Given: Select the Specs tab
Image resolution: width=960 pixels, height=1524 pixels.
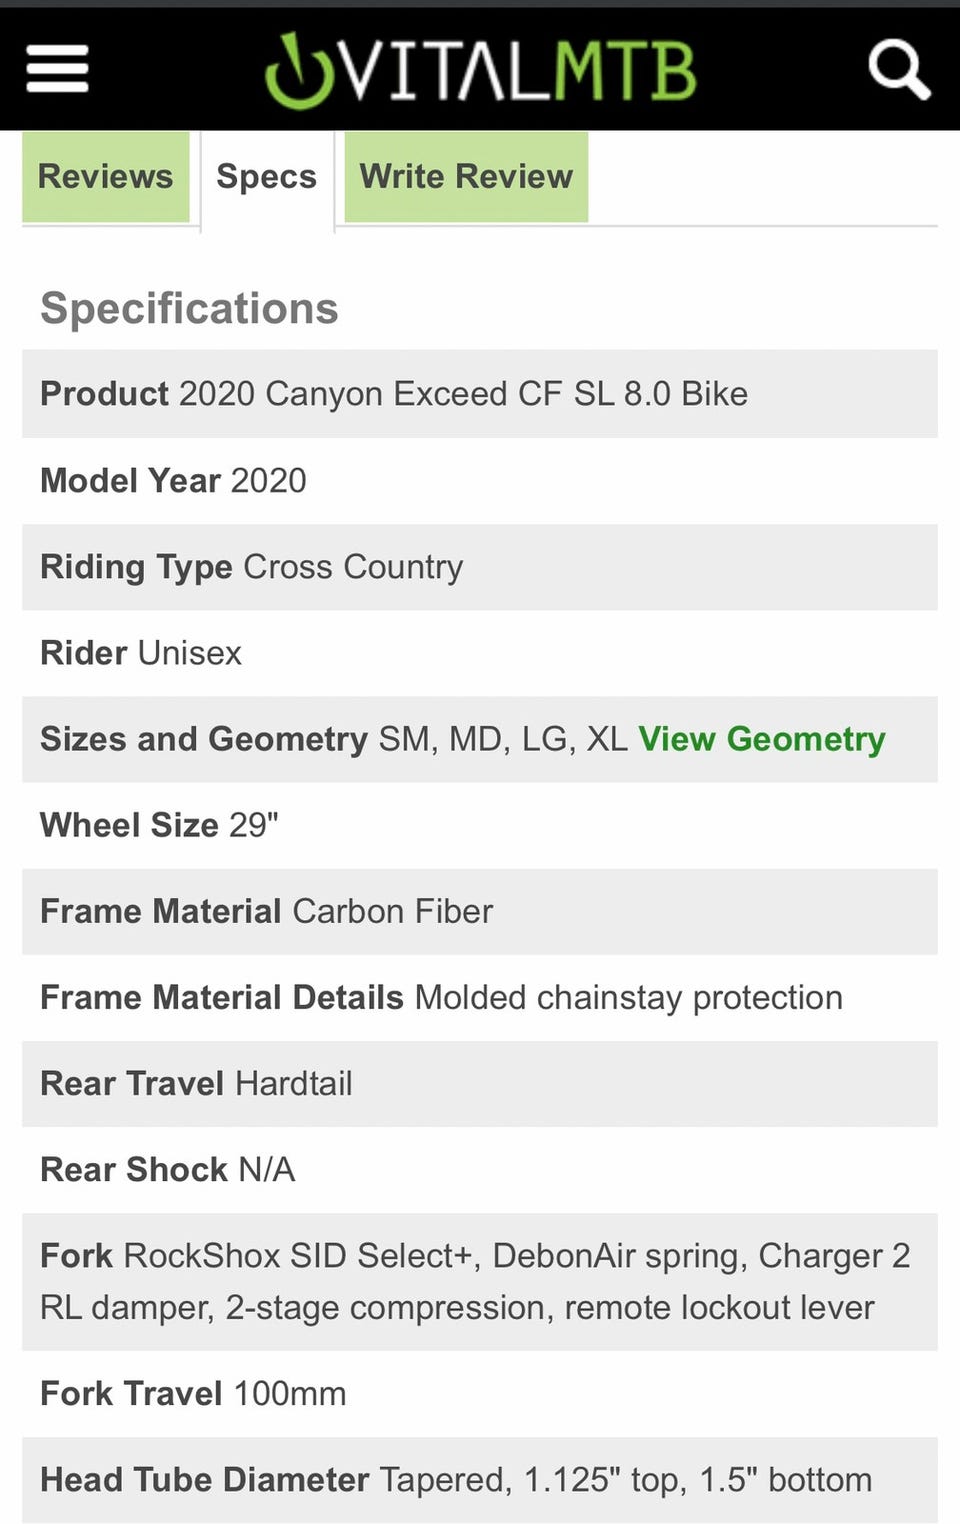Looking at the screenshot, I should click(267, 177).
